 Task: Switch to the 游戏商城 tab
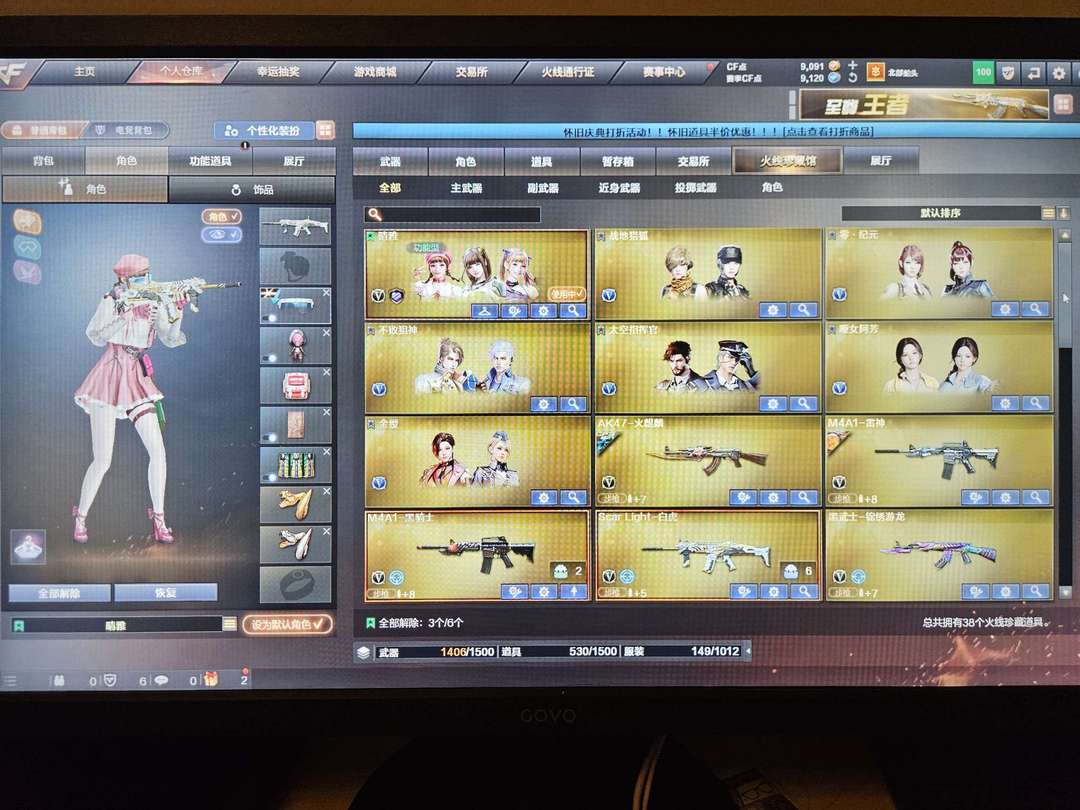pyautogui.click(x=375, y=72)
